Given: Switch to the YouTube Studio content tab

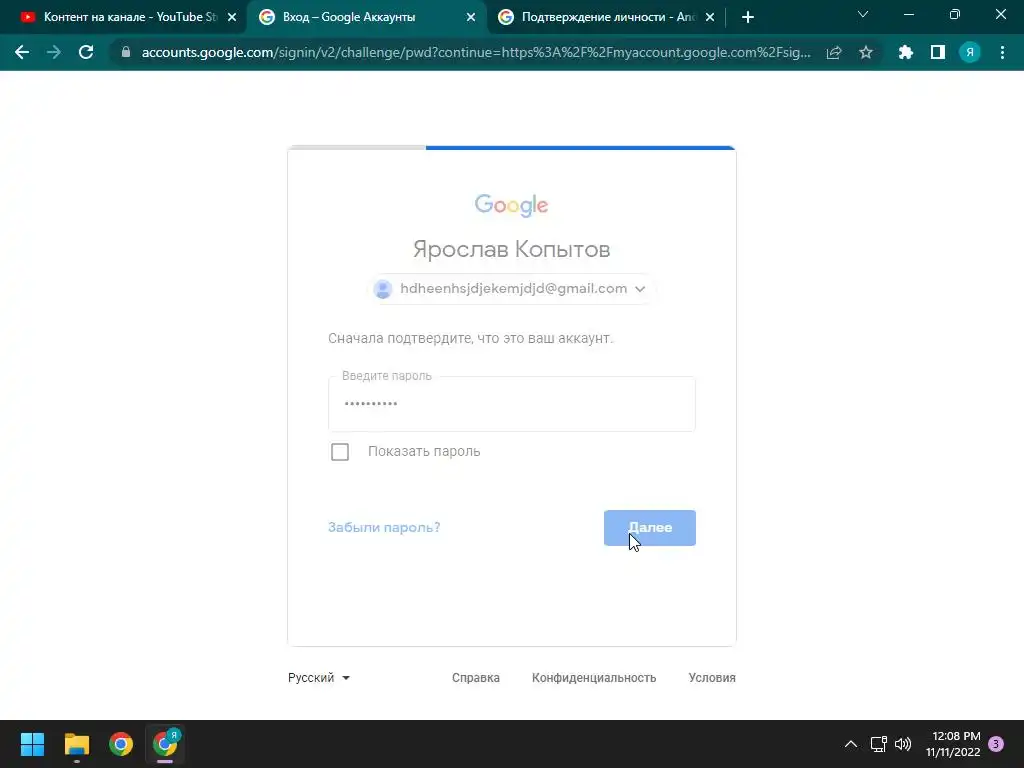Looking at the screenshot, I should click(128, 17).
